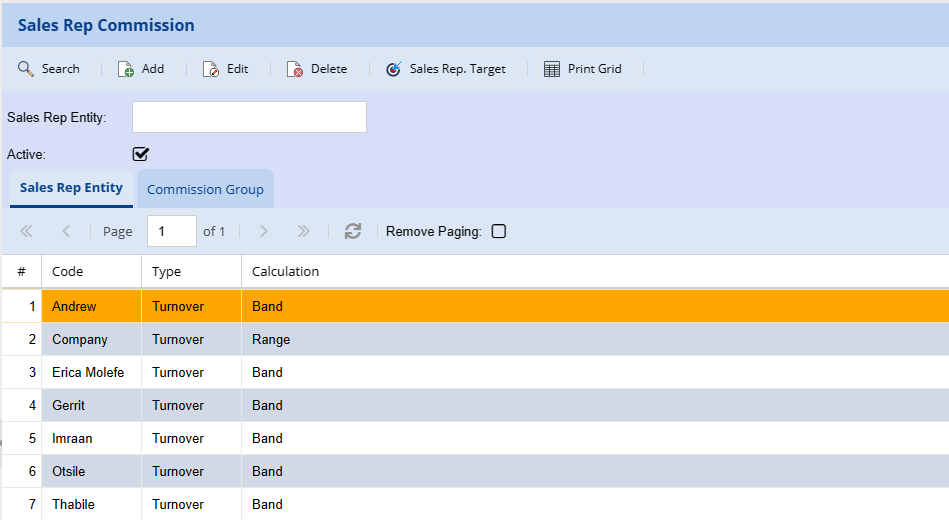The width and height of the screenshot is (949, 520).
Task: Open Sales Rep. Target icon
Action: pos(394,69)
